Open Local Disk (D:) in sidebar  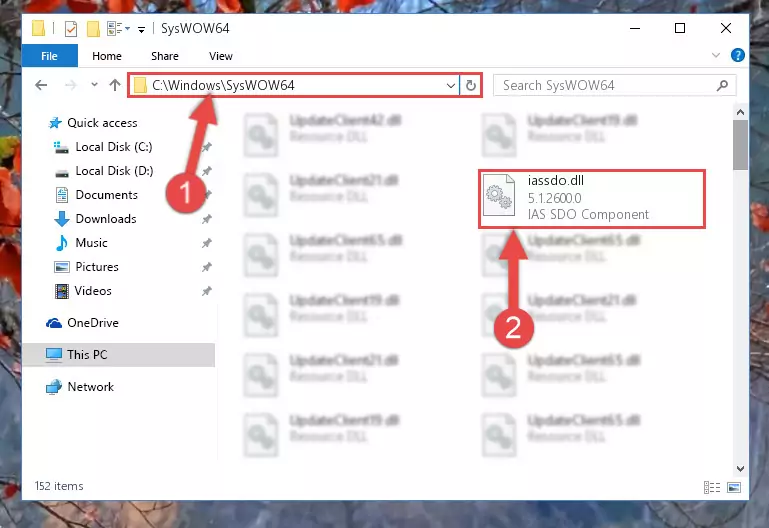click(x=114, y=171)
